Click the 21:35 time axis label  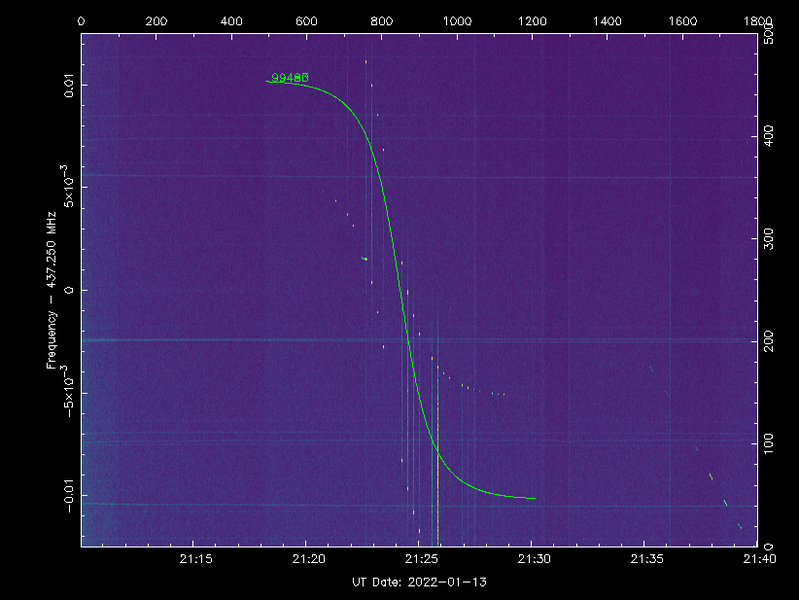[x=647, y=559]
